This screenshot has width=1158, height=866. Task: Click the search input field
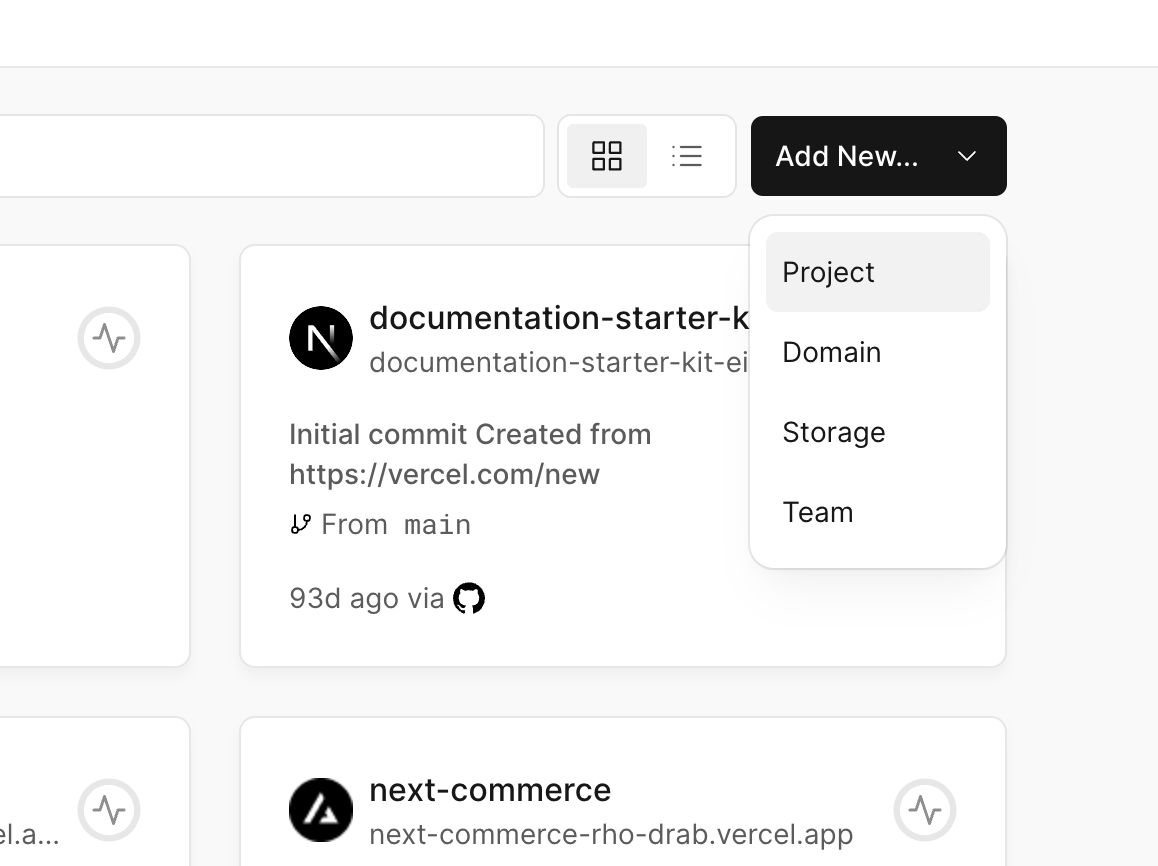[x=270, y=156]
